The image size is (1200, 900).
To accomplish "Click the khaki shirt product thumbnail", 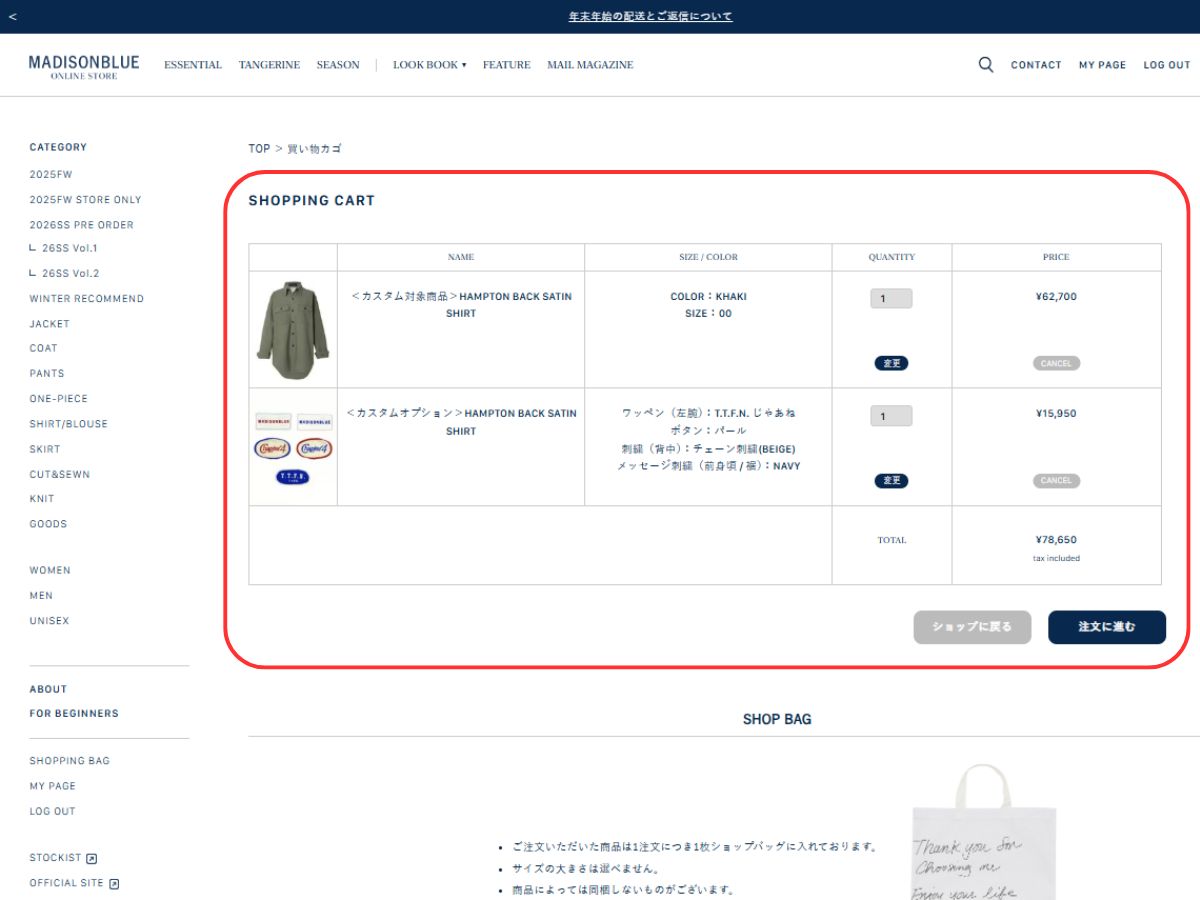I will (293, 330).
